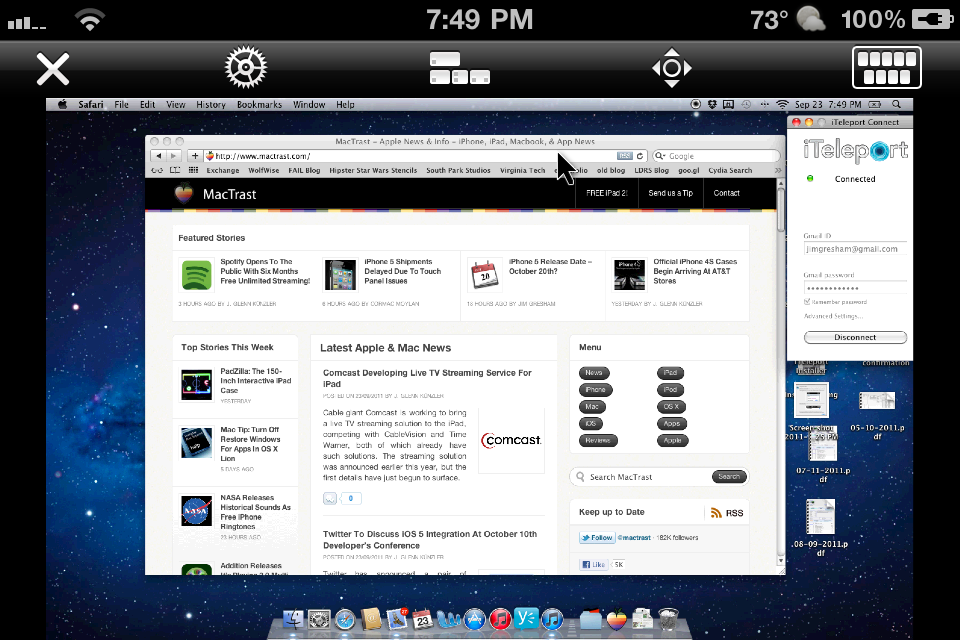This screenshot has width=960, height=640.
Task: Open the 'Send us a Tip' link
Action: pos(670,193)
